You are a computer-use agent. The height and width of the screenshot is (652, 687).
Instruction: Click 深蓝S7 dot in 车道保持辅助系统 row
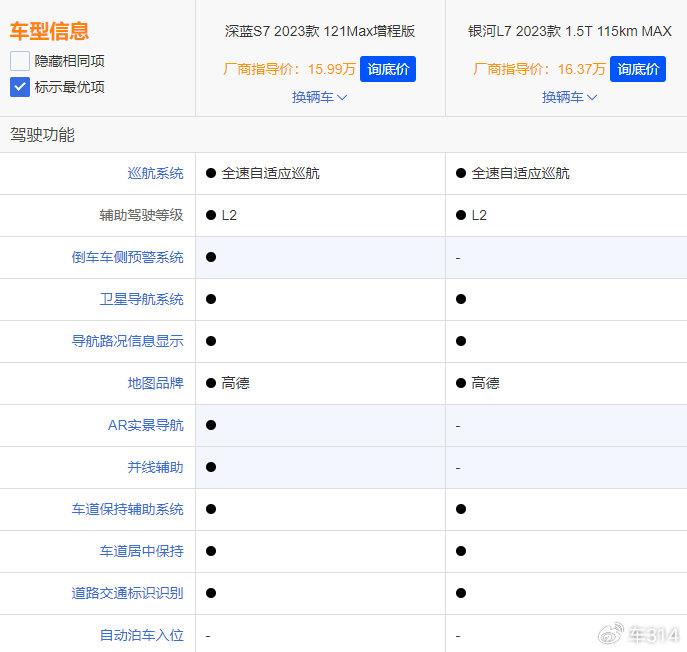tap(211, 509)
